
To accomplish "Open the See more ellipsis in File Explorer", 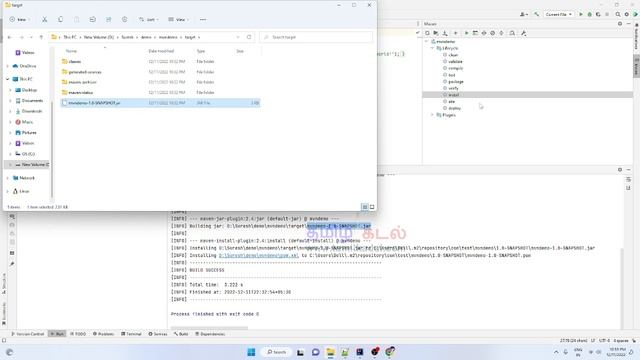I will coord(203,20).
